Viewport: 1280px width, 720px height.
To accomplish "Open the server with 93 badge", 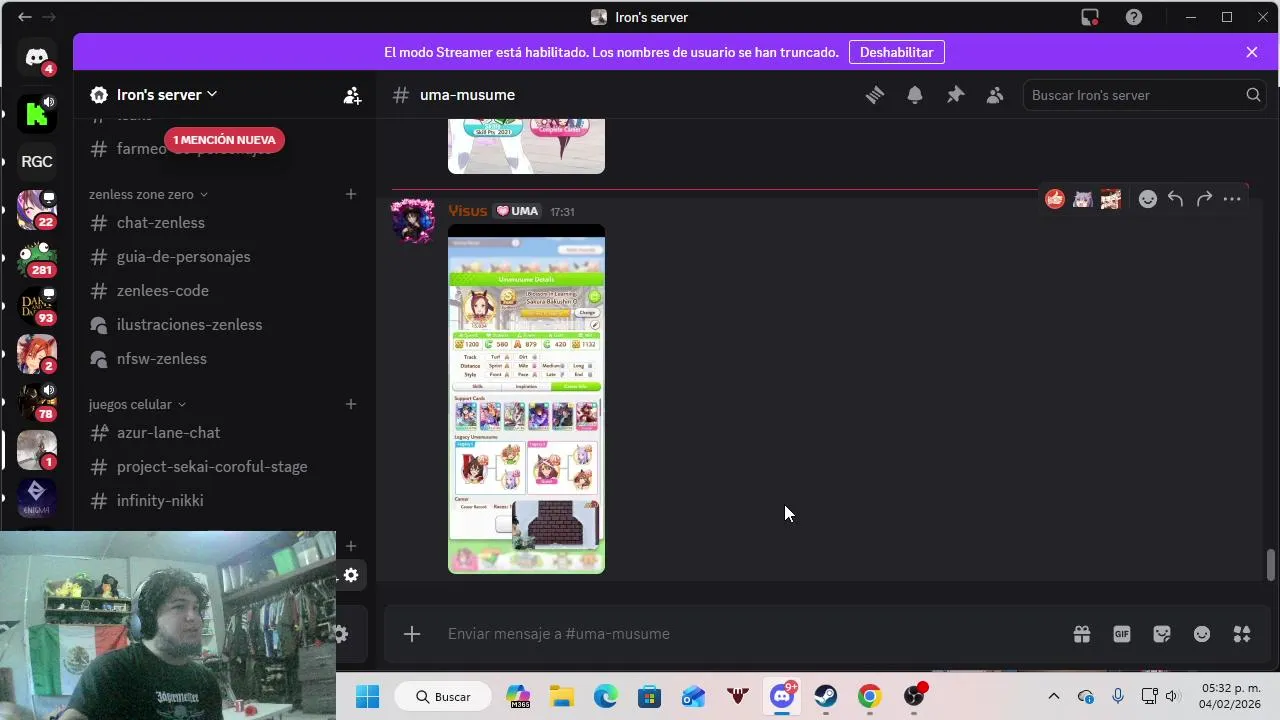I will coord(37,306).
